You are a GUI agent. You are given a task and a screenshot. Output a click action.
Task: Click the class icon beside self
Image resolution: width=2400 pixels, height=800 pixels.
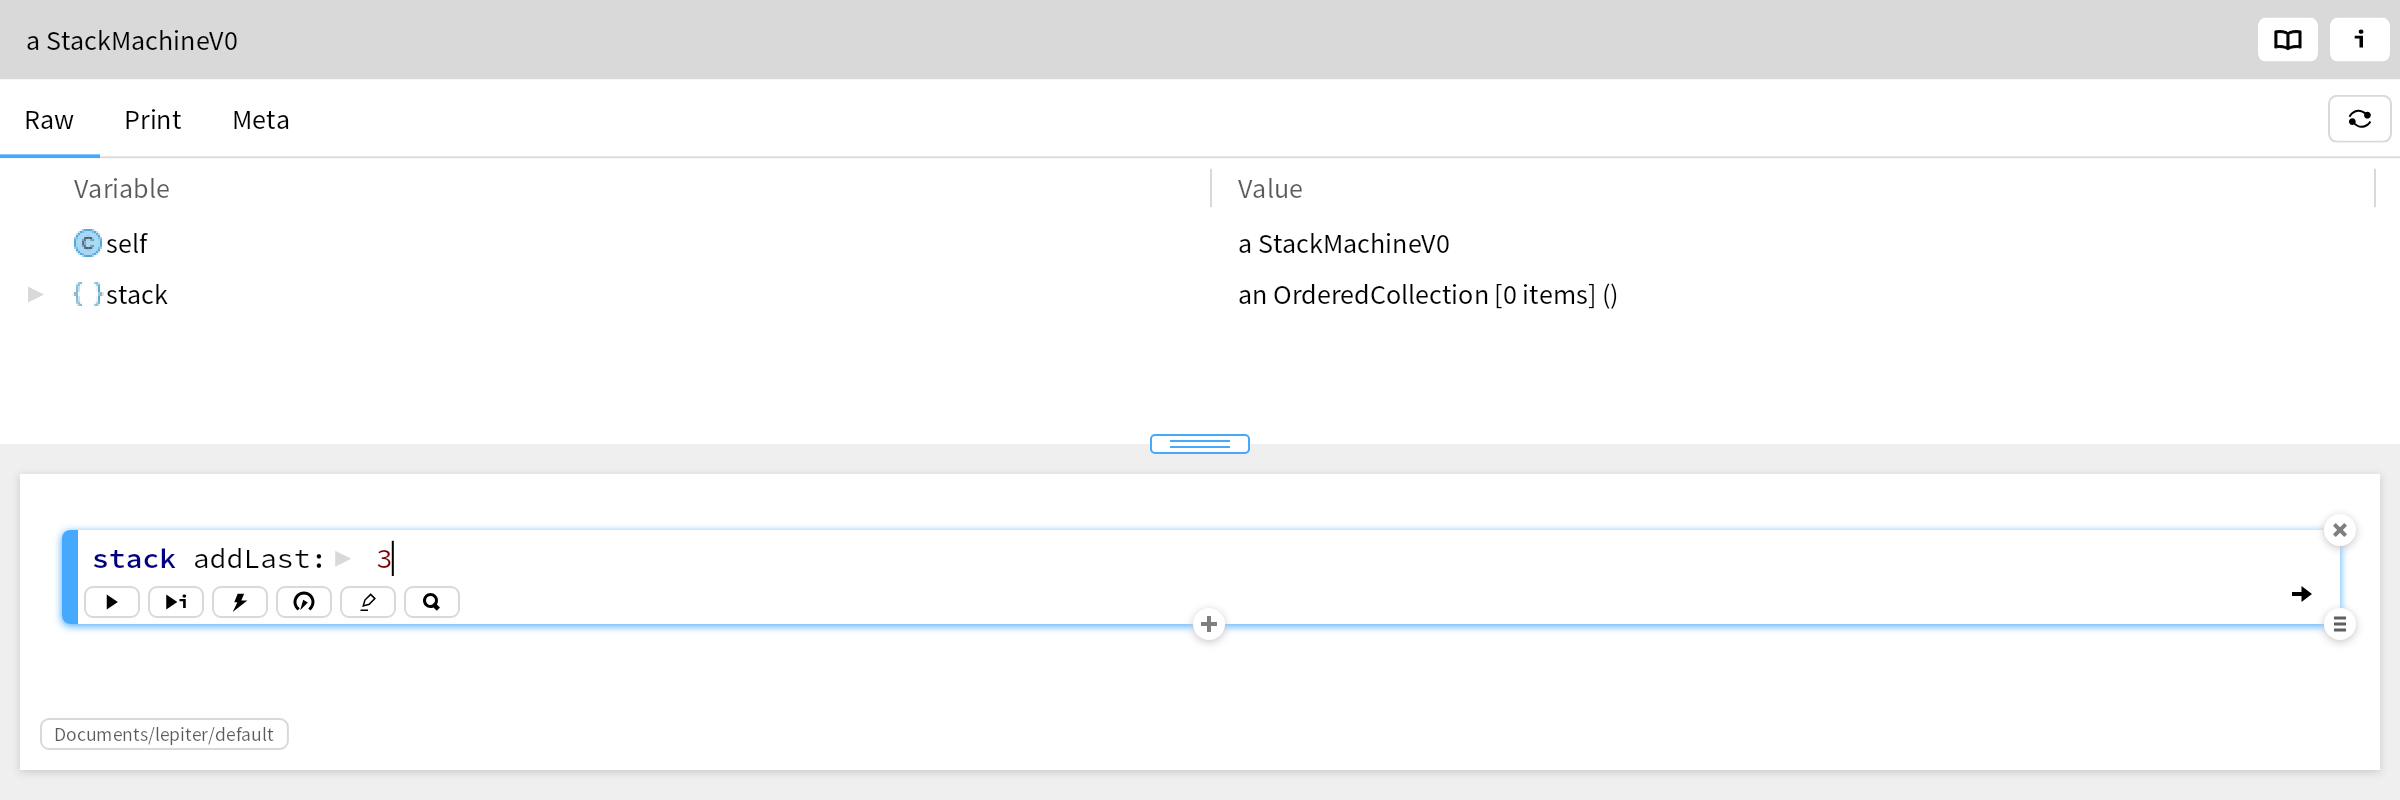pos(88,243)
